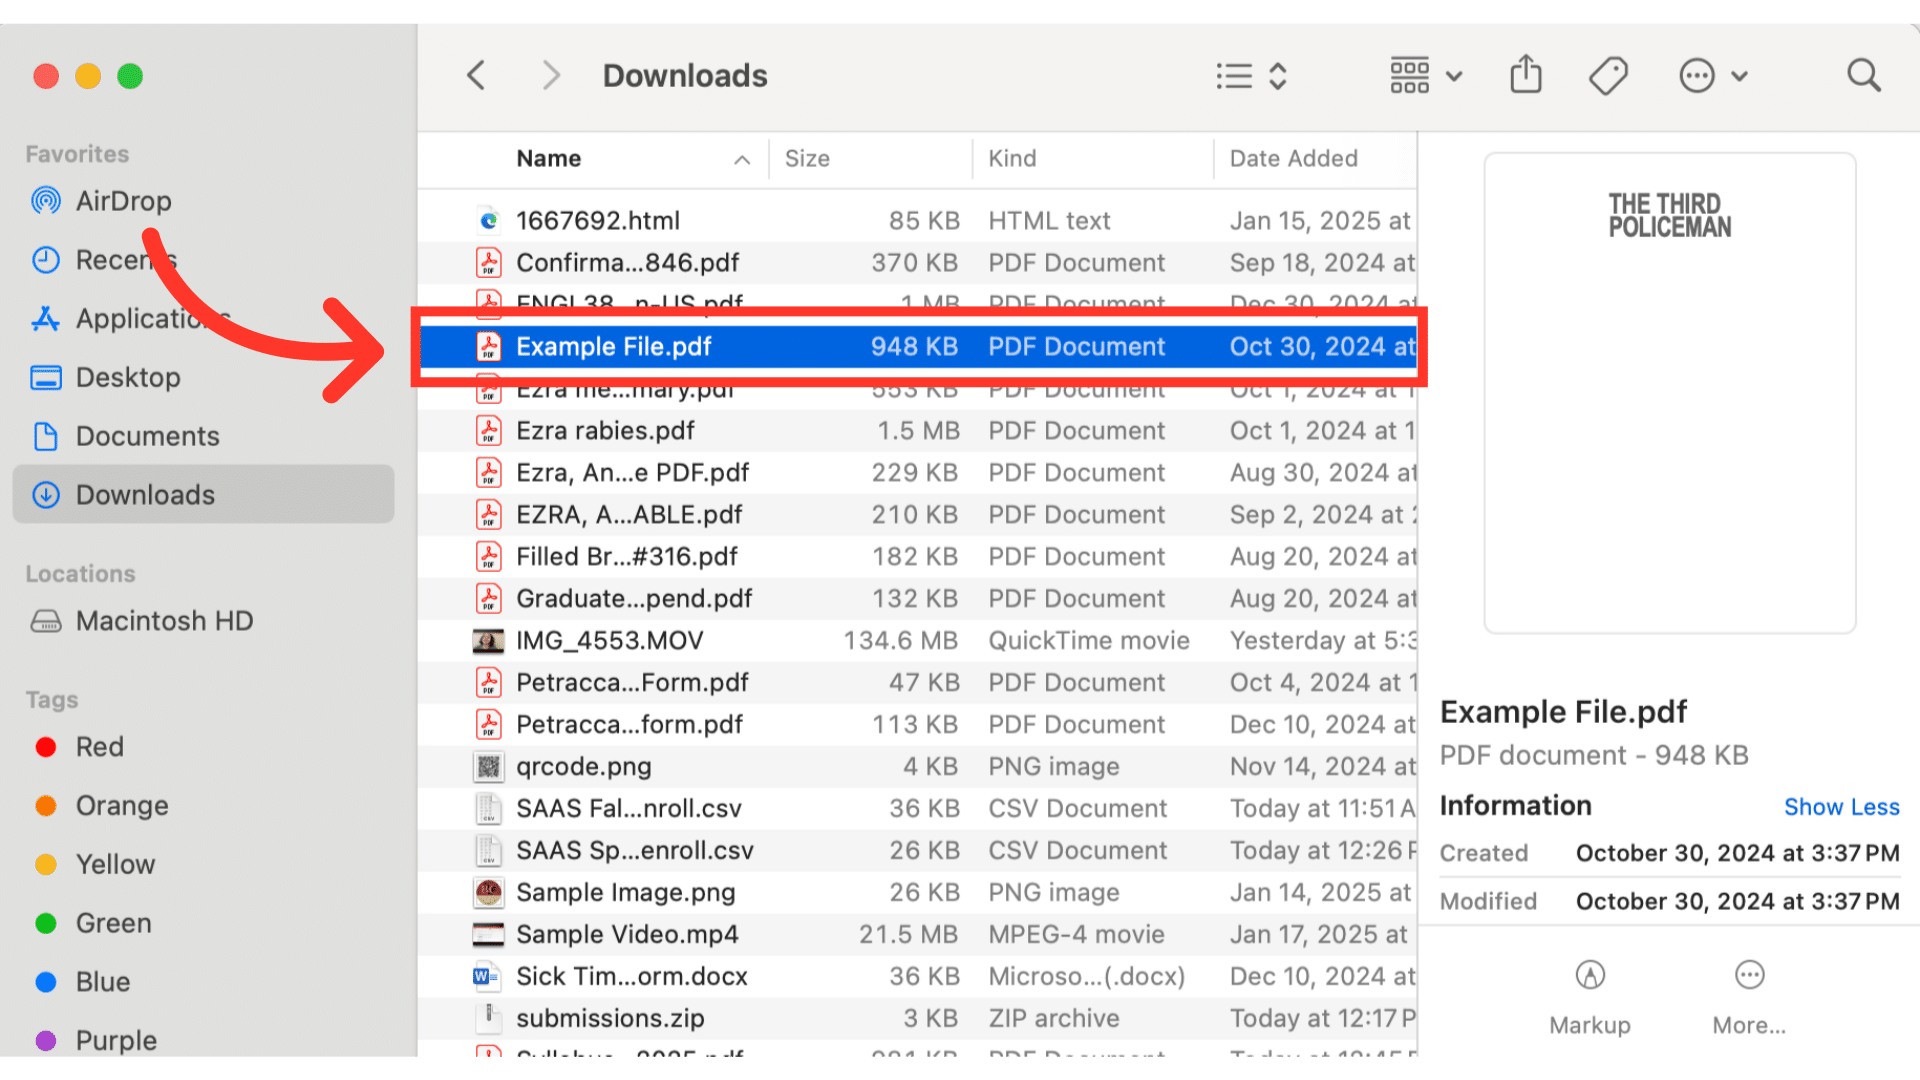Go back with the left chevron
This screenshot has width=1920, height=1080.
tap(477, 75)
